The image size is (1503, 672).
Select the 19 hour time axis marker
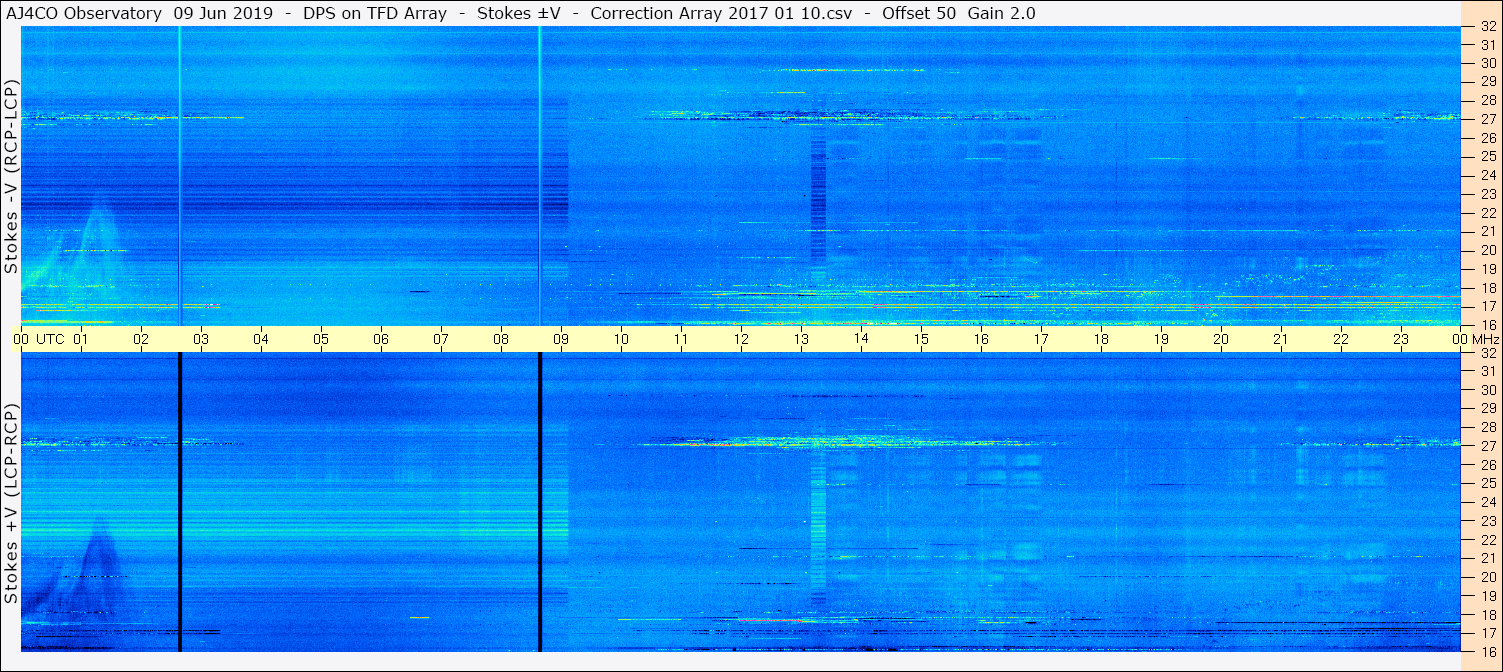1161,339
